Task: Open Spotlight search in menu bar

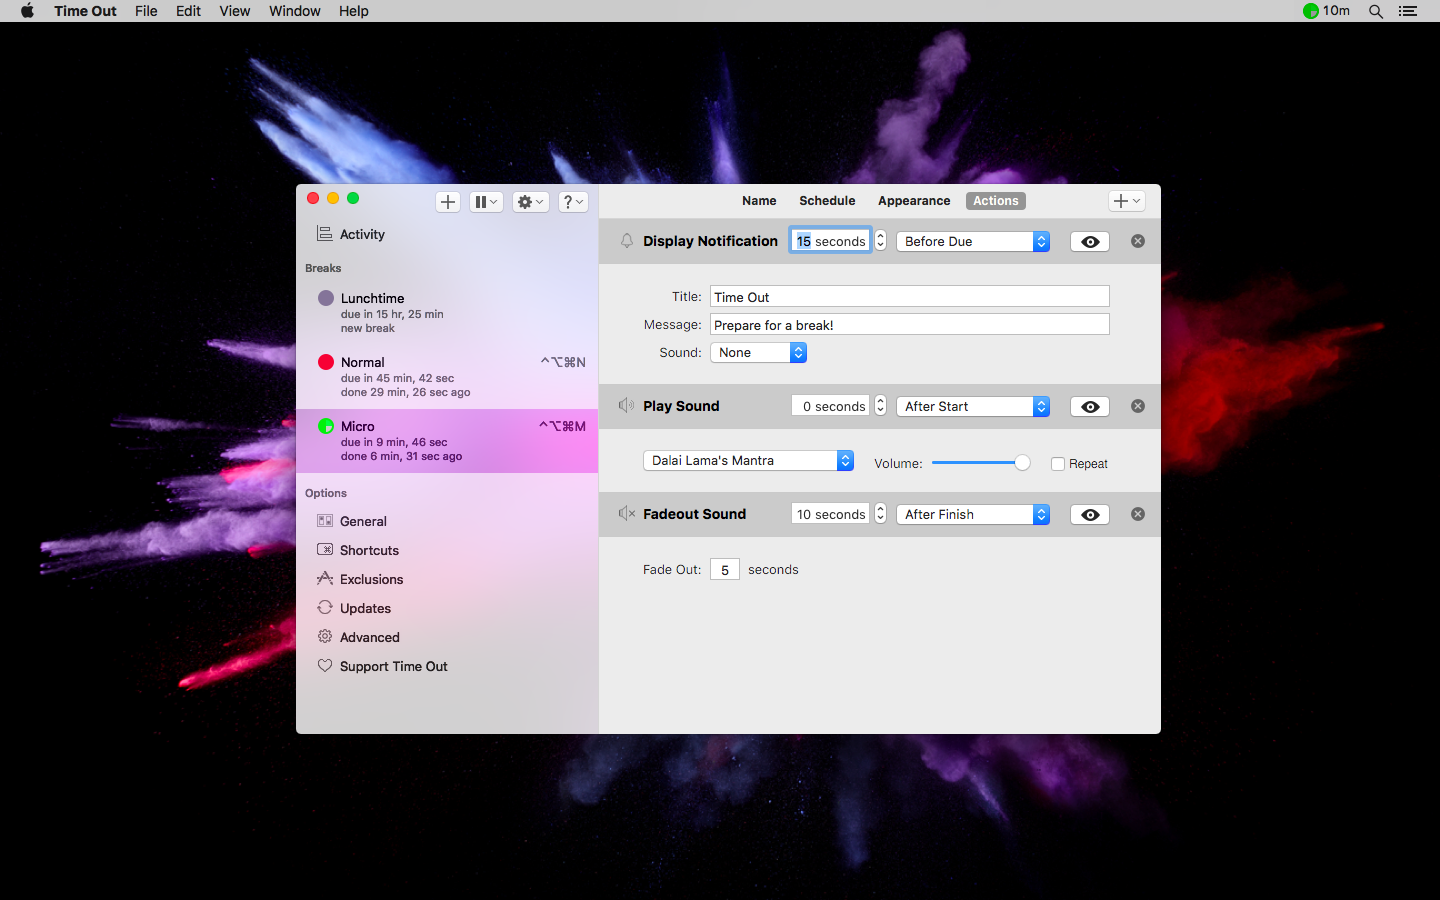Action: [x=1376, y=11]
